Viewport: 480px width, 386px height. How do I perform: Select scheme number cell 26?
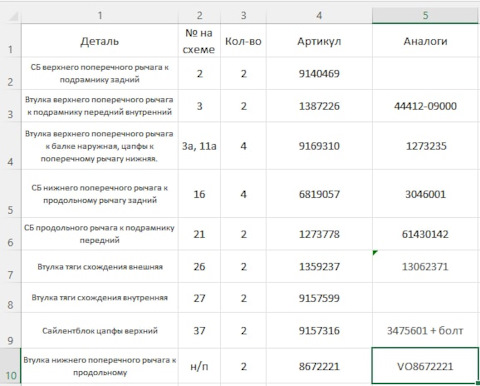(x=199, y=267)
